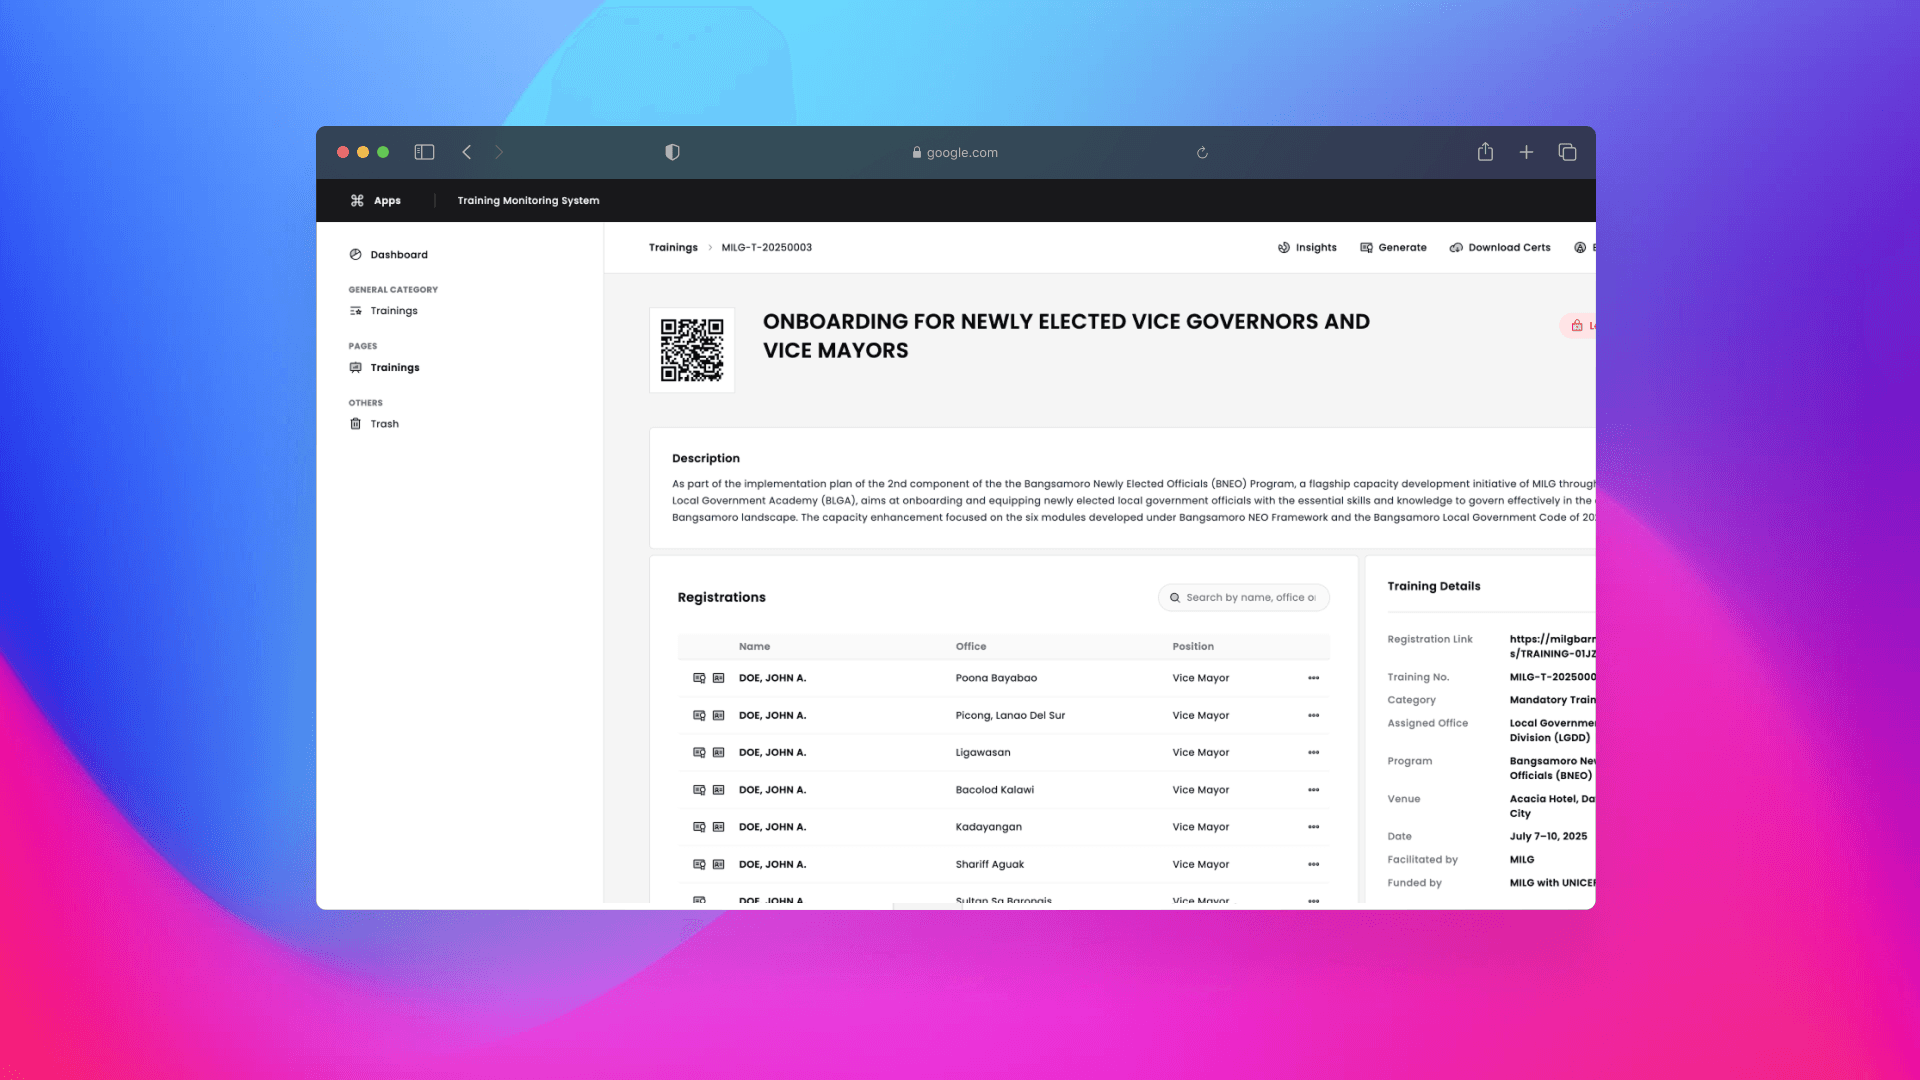Viewport: 1920px width, 1080px height.
Task: Open the tab overview icon
Action: (x=1567, y=152)
